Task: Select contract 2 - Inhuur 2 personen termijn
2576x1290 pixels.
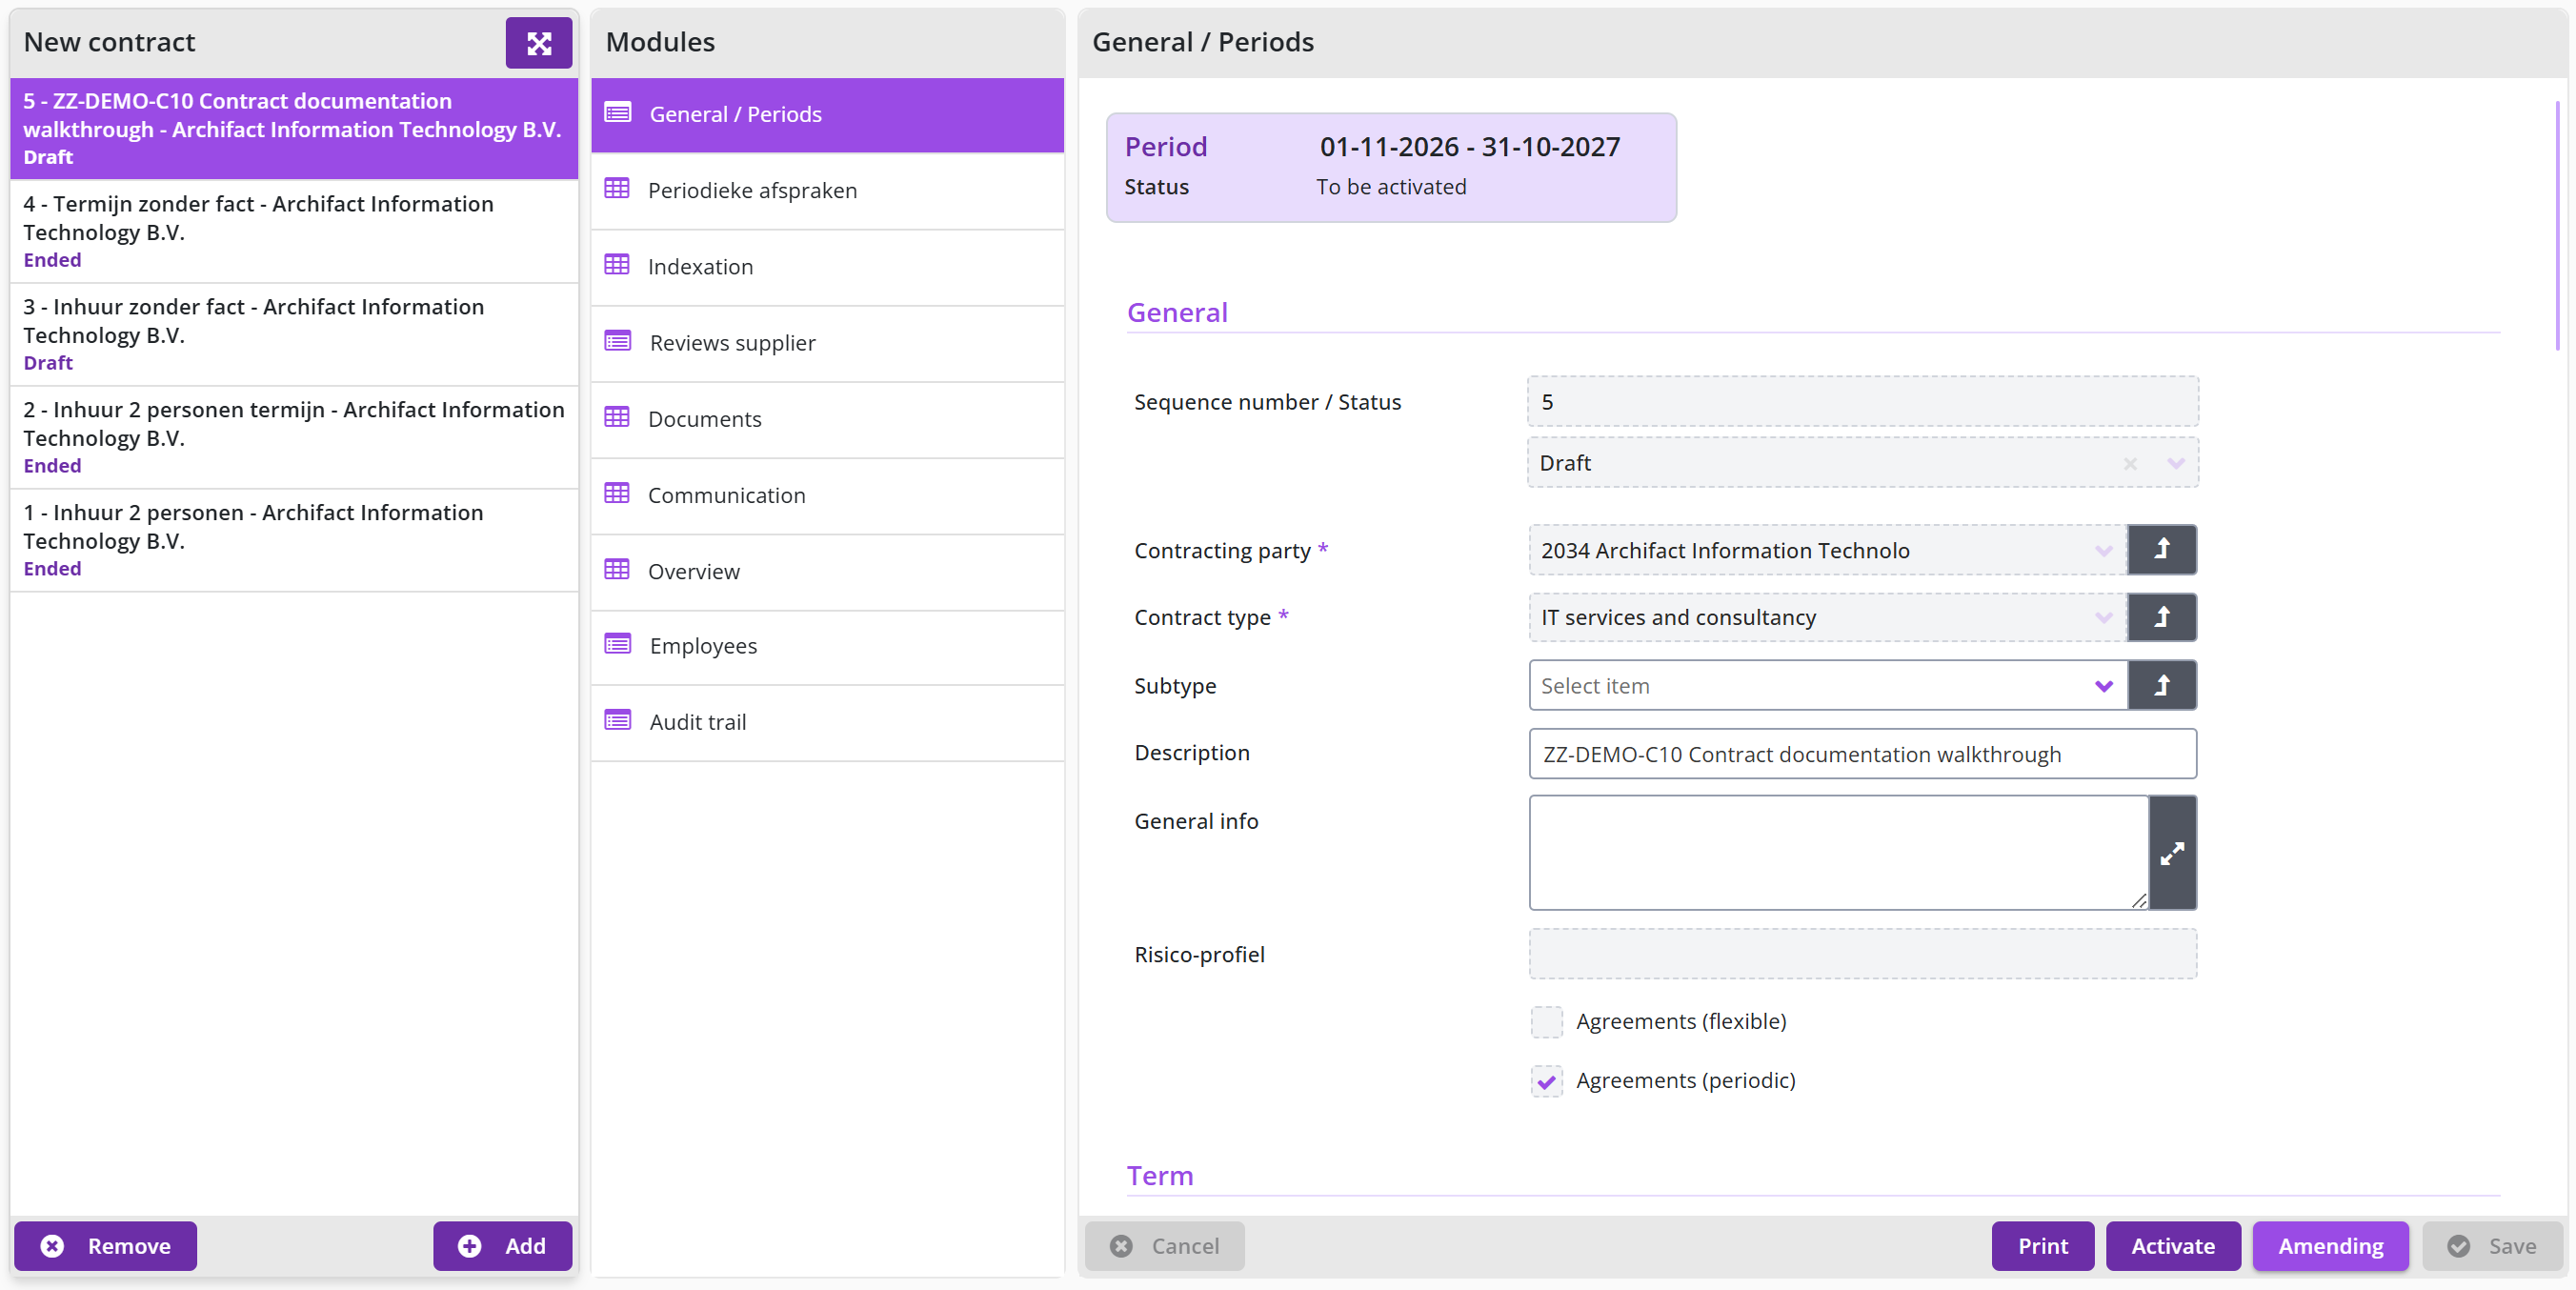Action: coord(294,437)
